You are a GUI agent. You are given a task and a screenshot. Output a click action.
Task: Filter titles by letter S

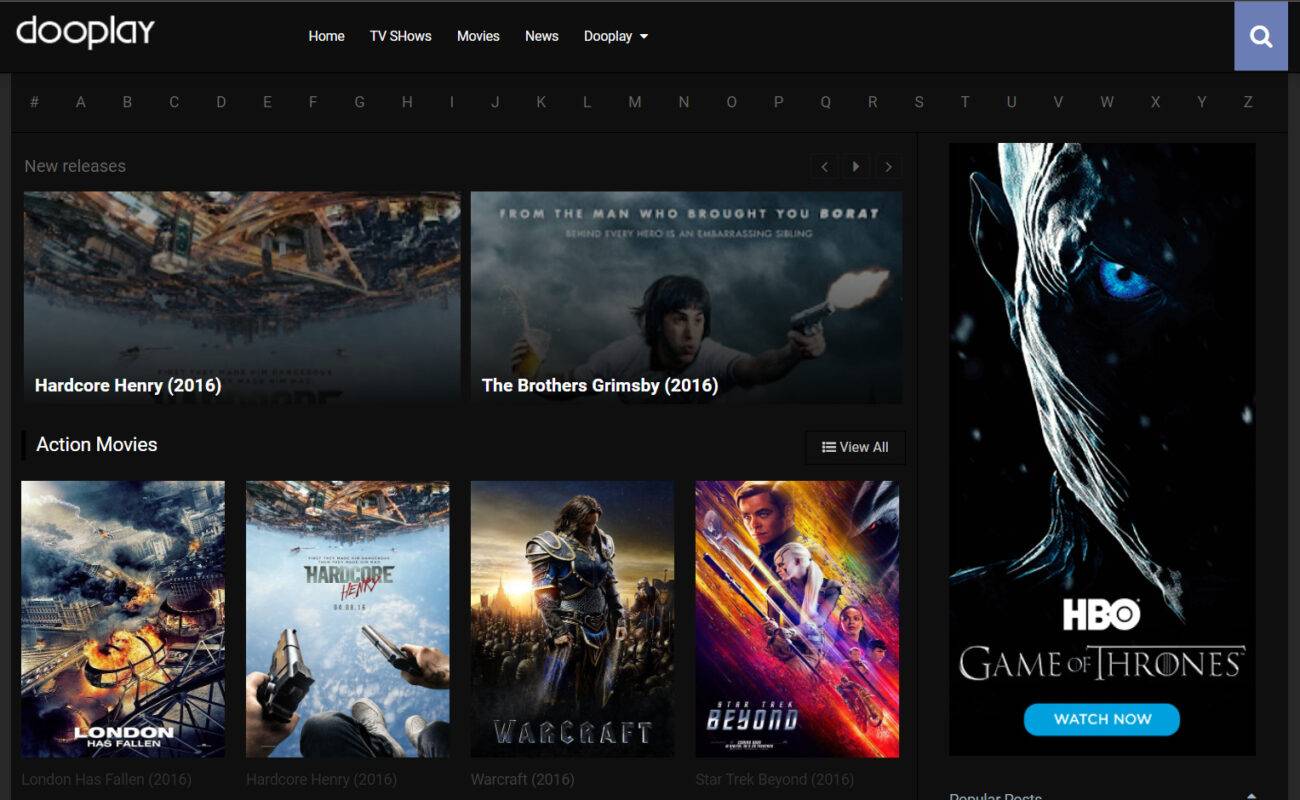pos(919,102)
